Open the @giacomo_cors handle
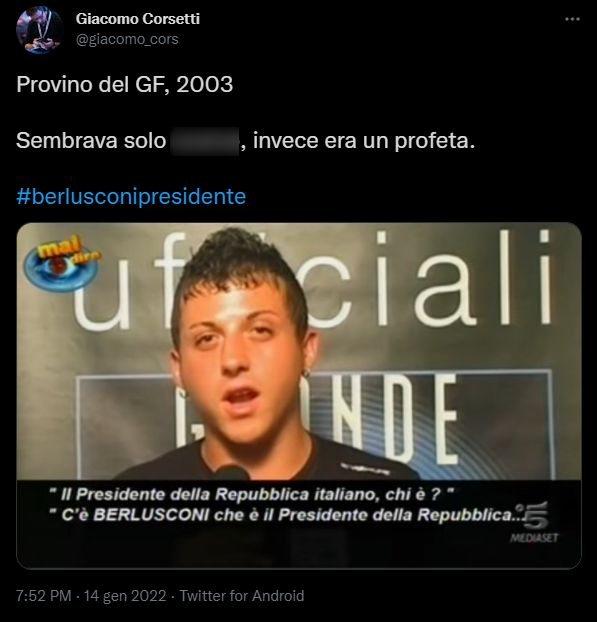 click(x=127, y=39)
